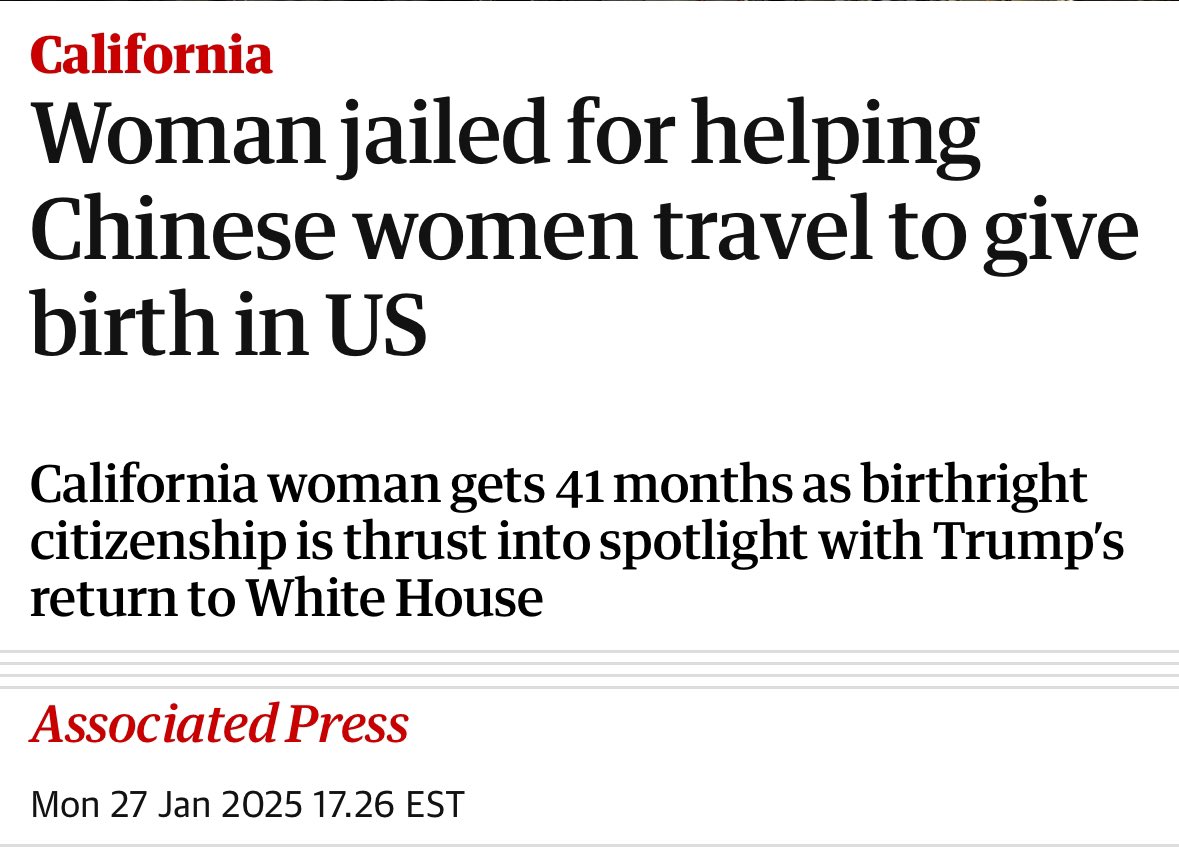This screenshot has width=1179, height=855.
Task: Open the California section link
Action: click(151, 56)
